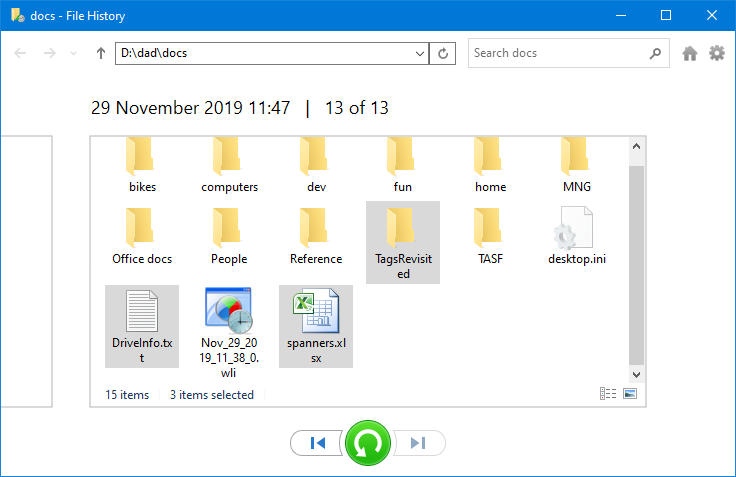Open the recent locations dropdown arrow
Viewport: 736px width, 477px height.
[x=74, y=54]
